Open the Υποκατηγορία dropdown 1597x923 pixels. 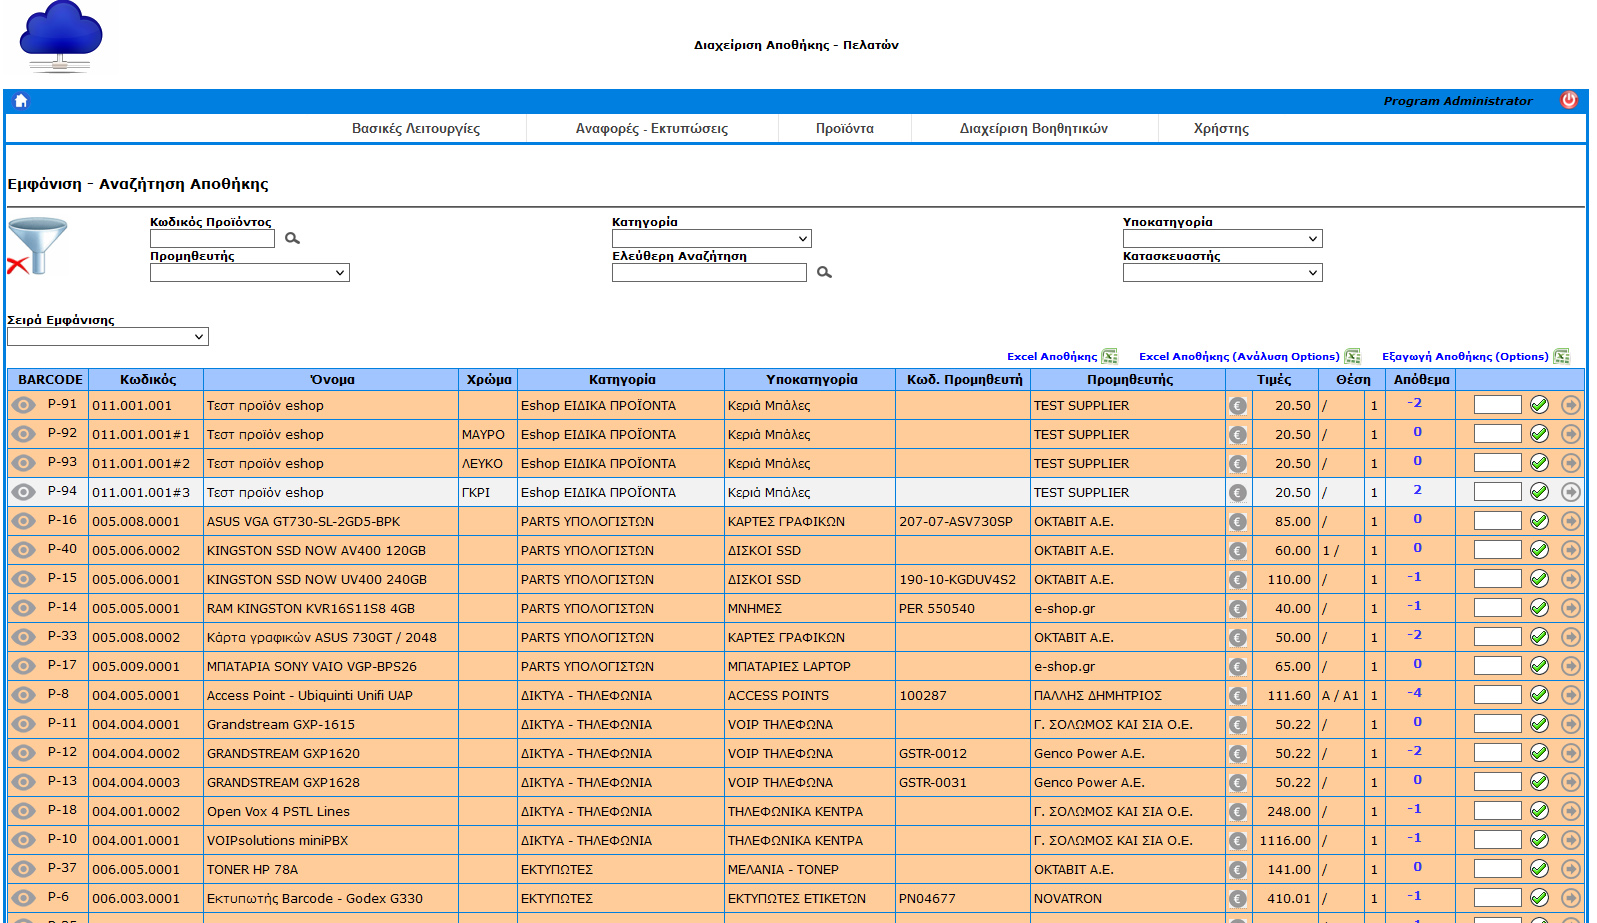click(1223, 239)
